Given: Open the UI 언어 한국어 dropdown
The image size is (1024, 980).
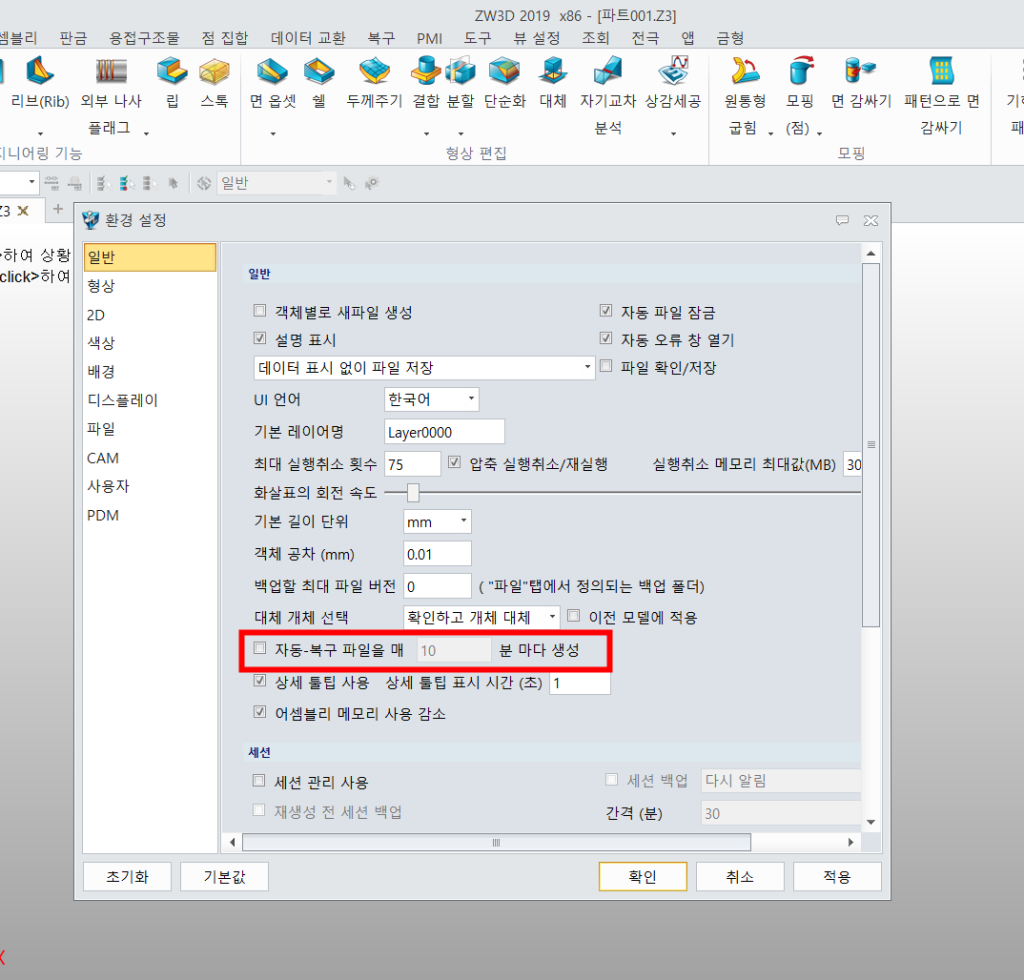Looking at the screenshot, I should coord(432,399).
